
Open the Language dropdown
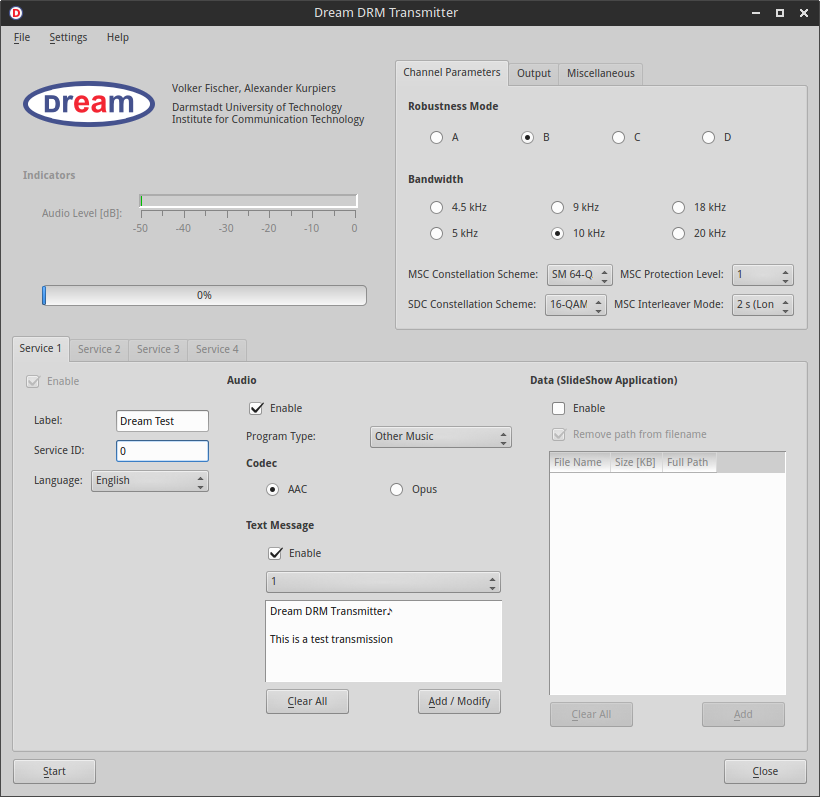click(149, 481)
